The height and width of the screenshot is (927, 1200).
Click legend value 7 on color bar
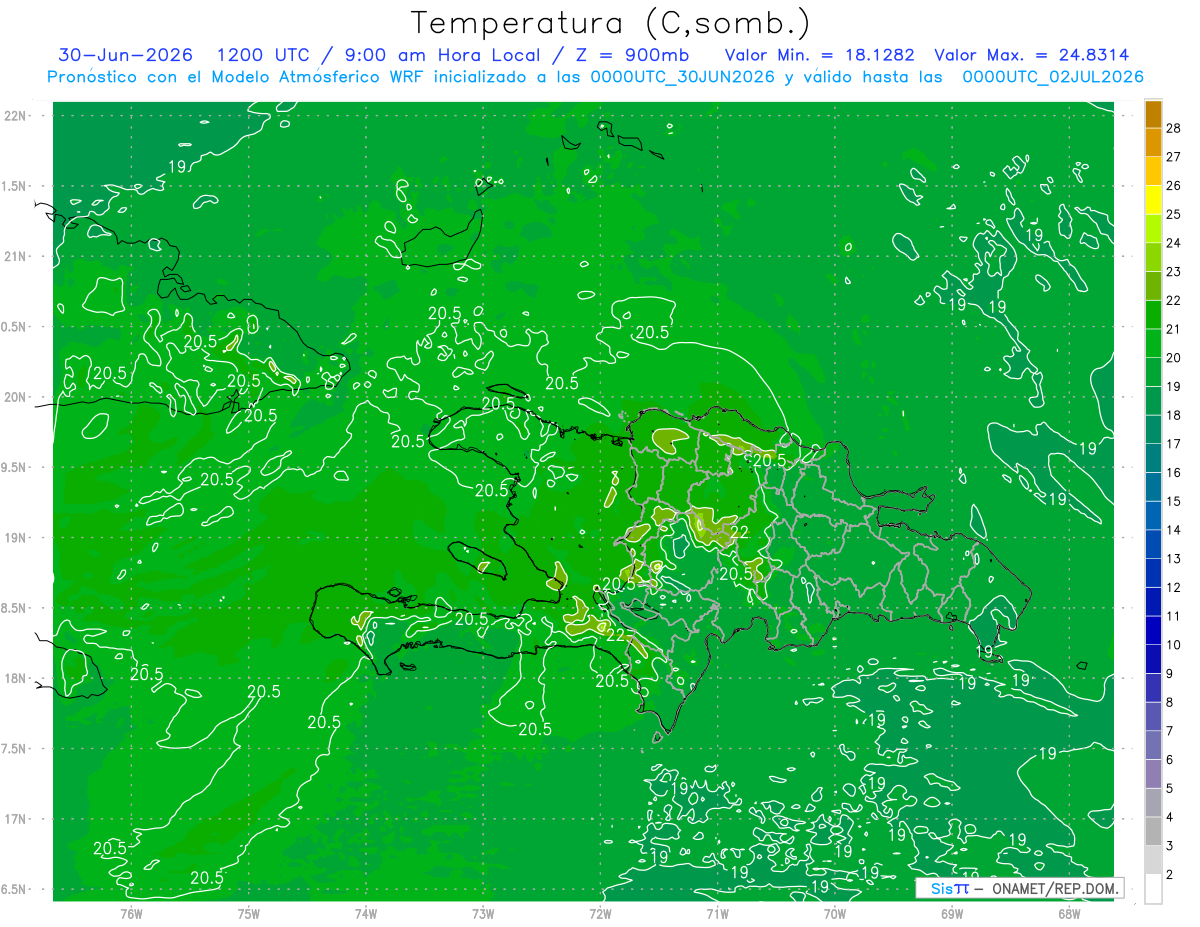[x=1172, y=731]
